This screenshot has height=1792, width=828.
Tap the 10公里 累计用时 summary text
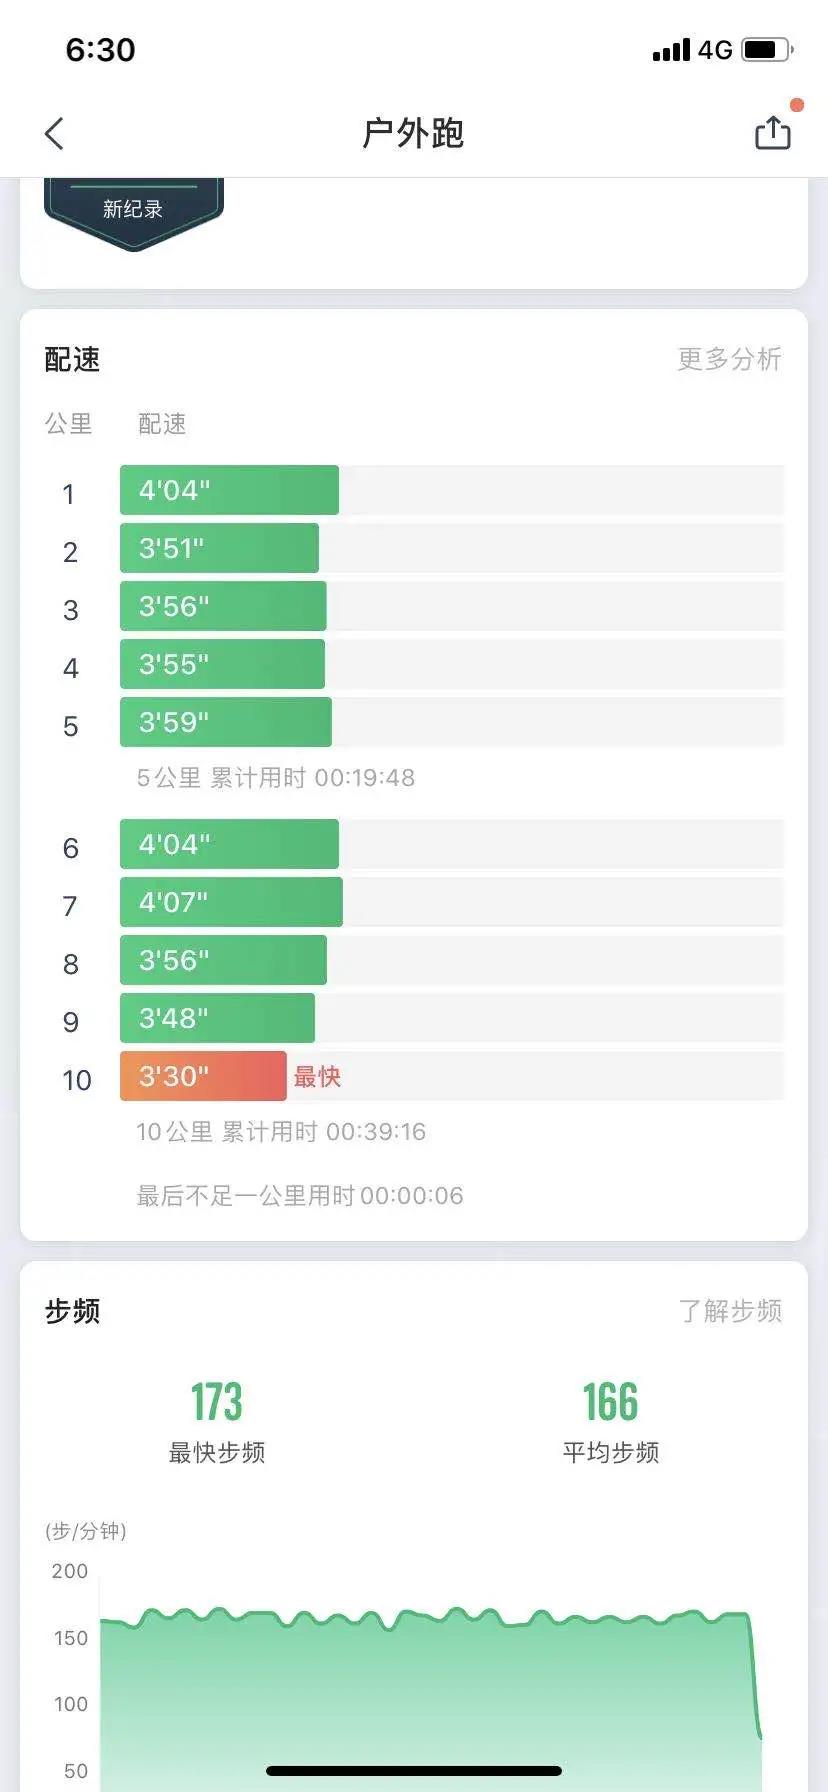[x=281, y=1132]
